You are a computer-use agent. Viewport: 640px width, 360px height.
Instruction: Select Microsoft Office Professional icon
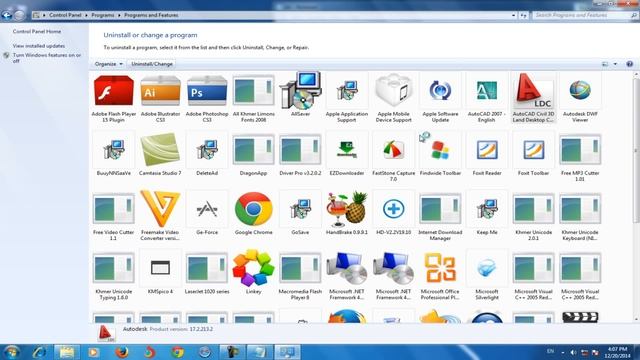pos(440,268)
